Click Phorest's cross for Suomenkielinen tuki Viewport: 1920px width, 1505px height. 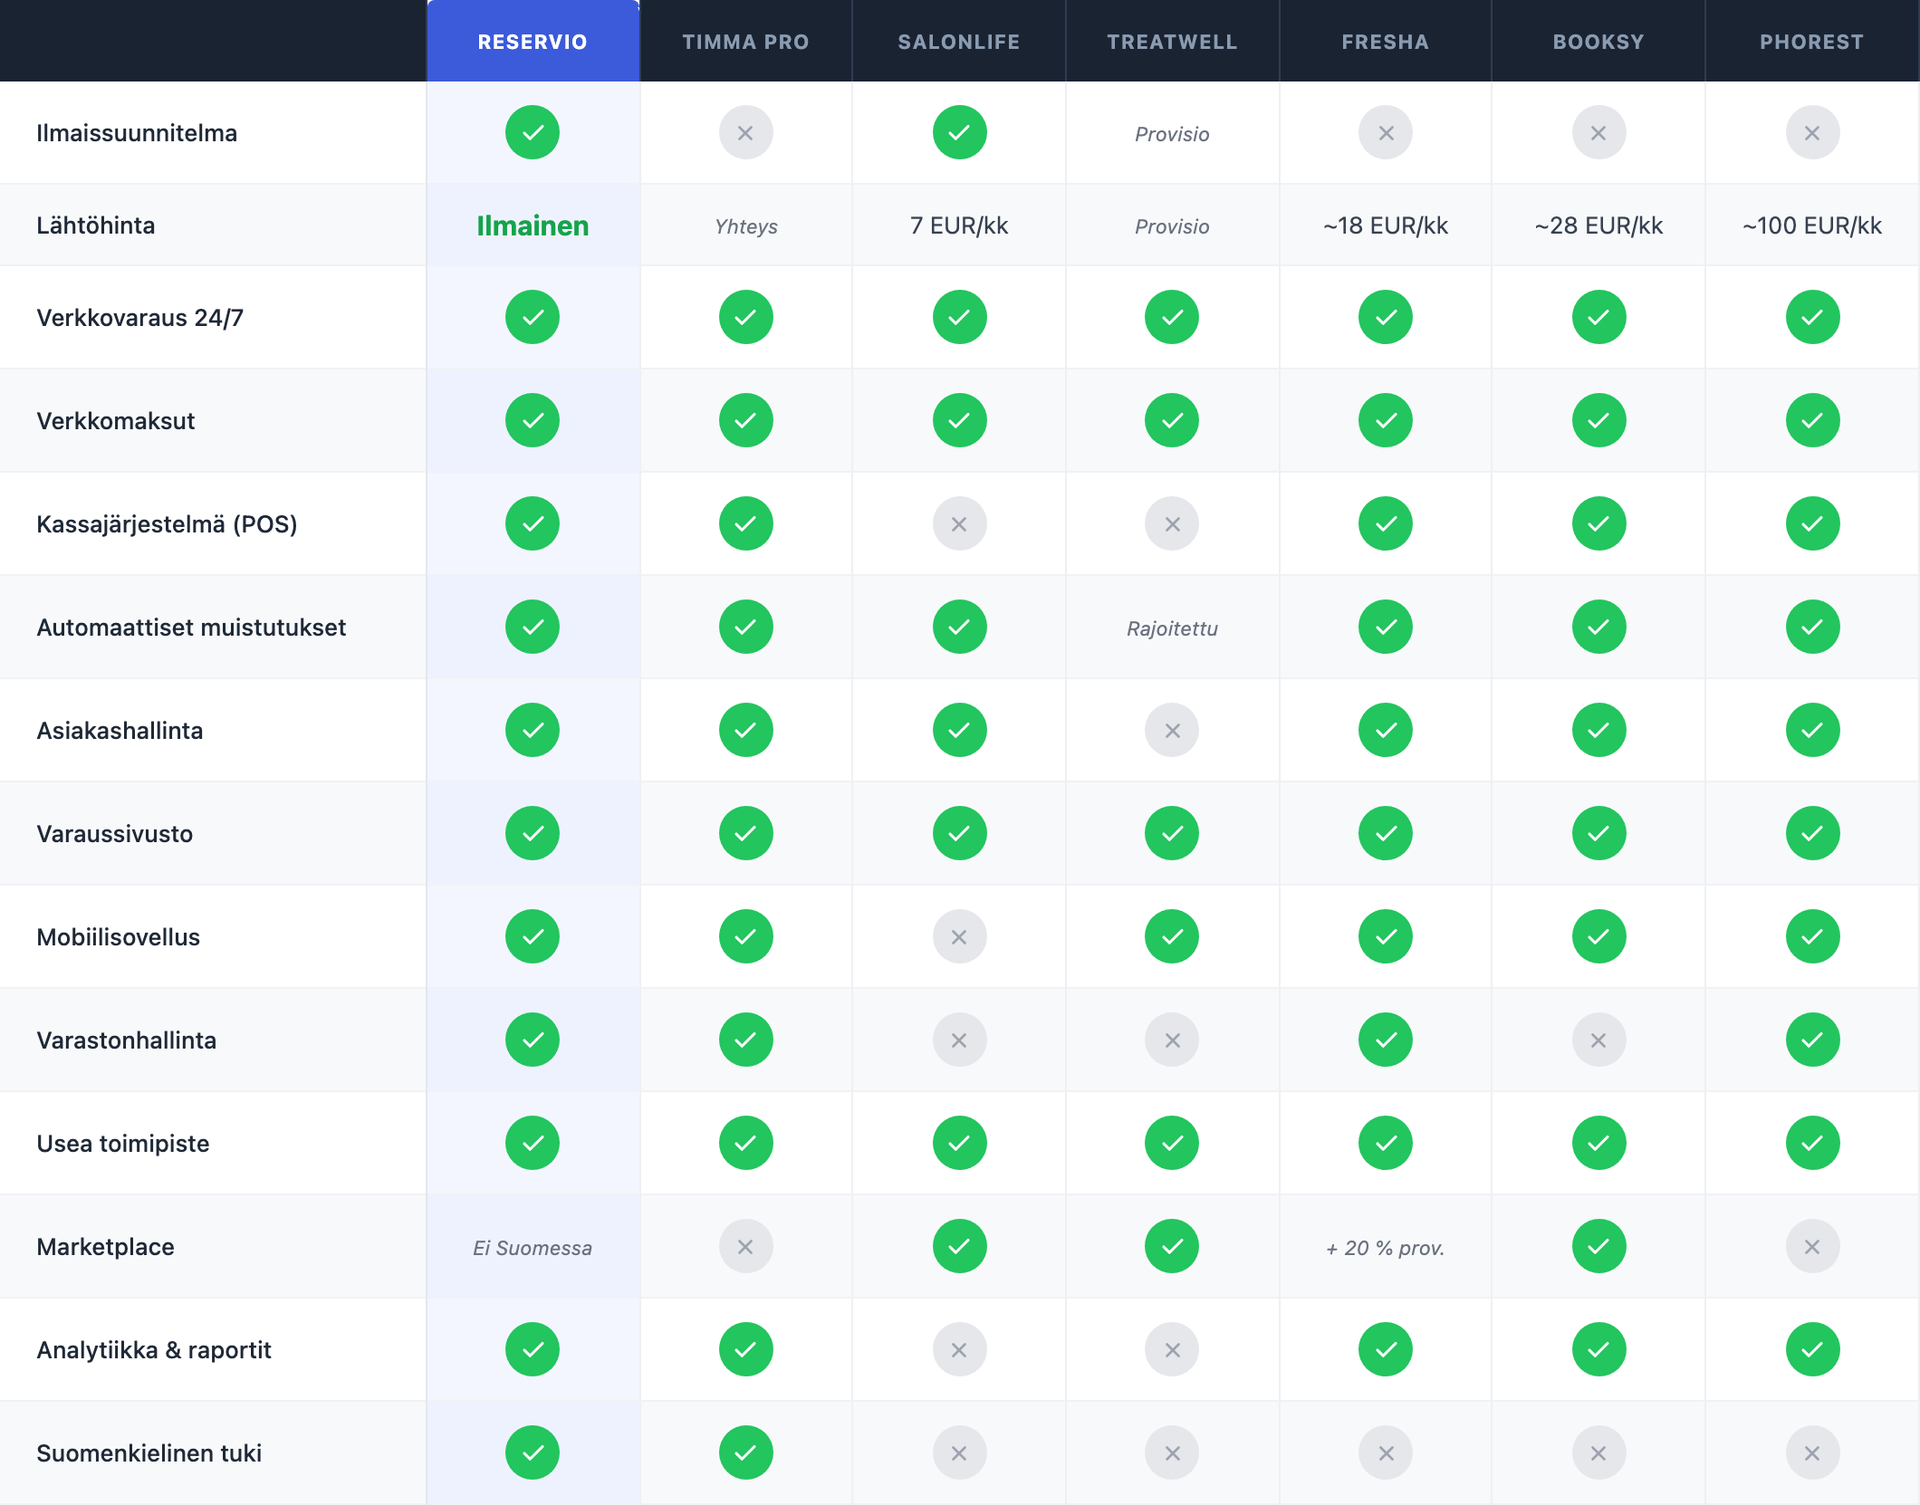click(x=1813, y=1452)
